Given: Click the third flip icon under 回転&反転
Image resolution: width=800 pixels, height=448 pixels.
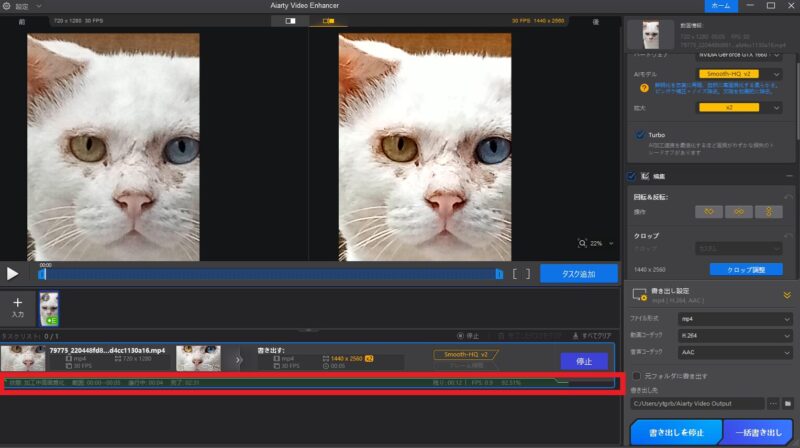Looking at the screenshot, I should click(x=768, y=211).
